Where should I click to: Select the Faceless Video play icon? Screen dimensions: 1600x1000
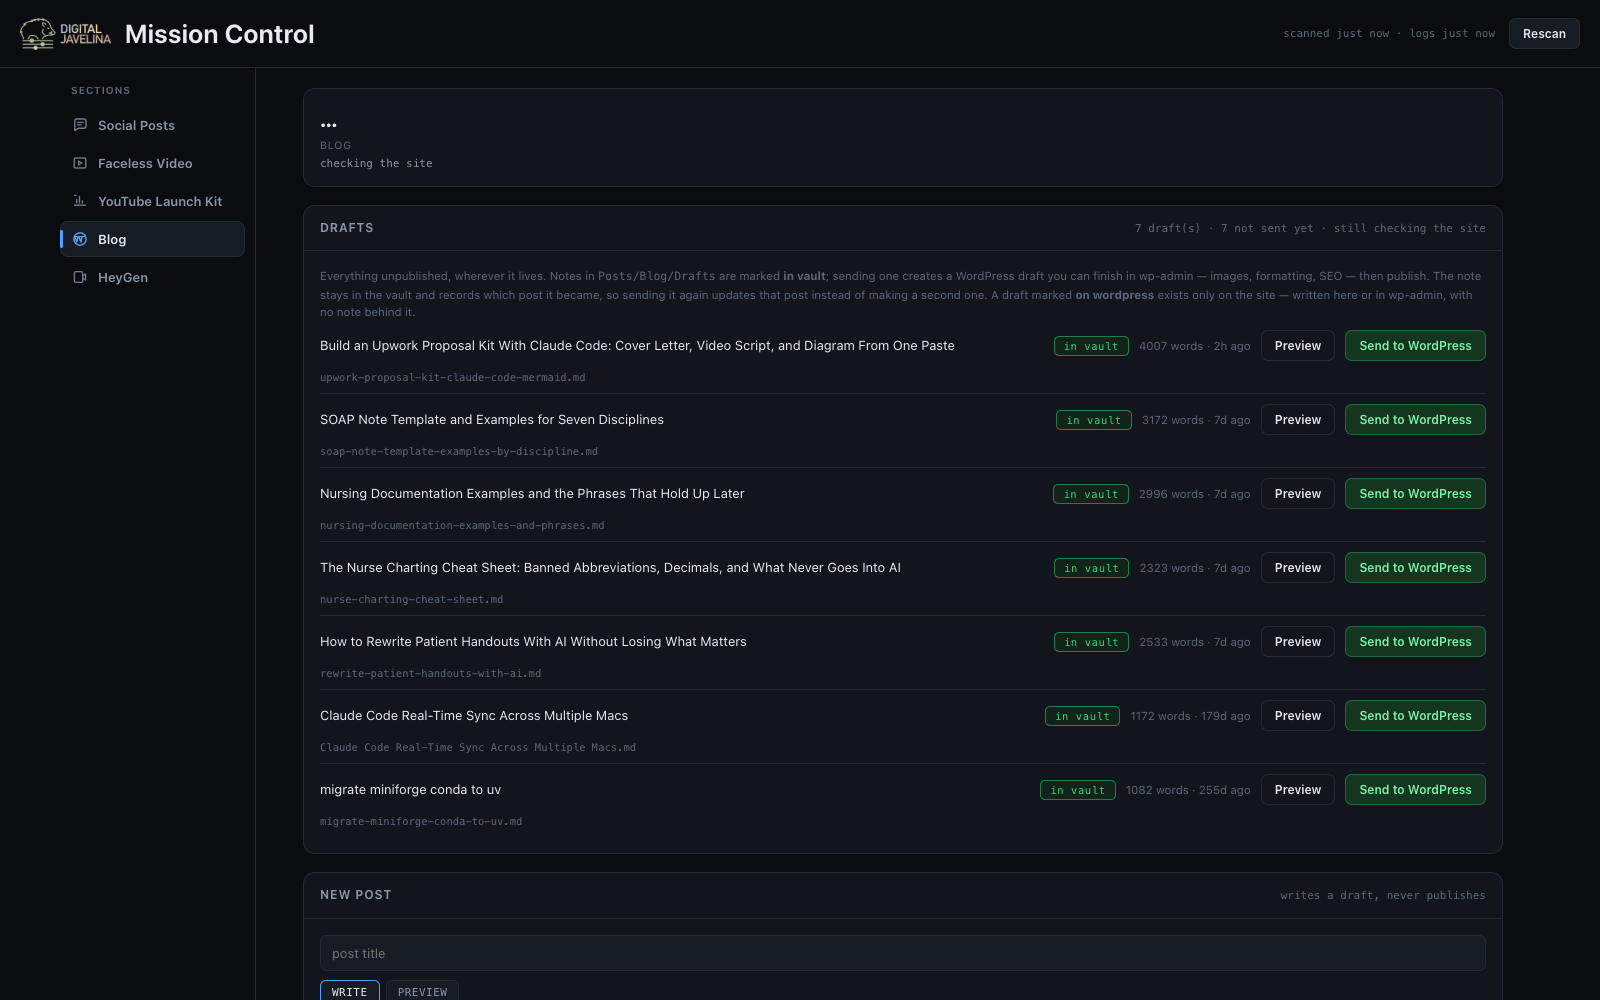tap(80, 163)
